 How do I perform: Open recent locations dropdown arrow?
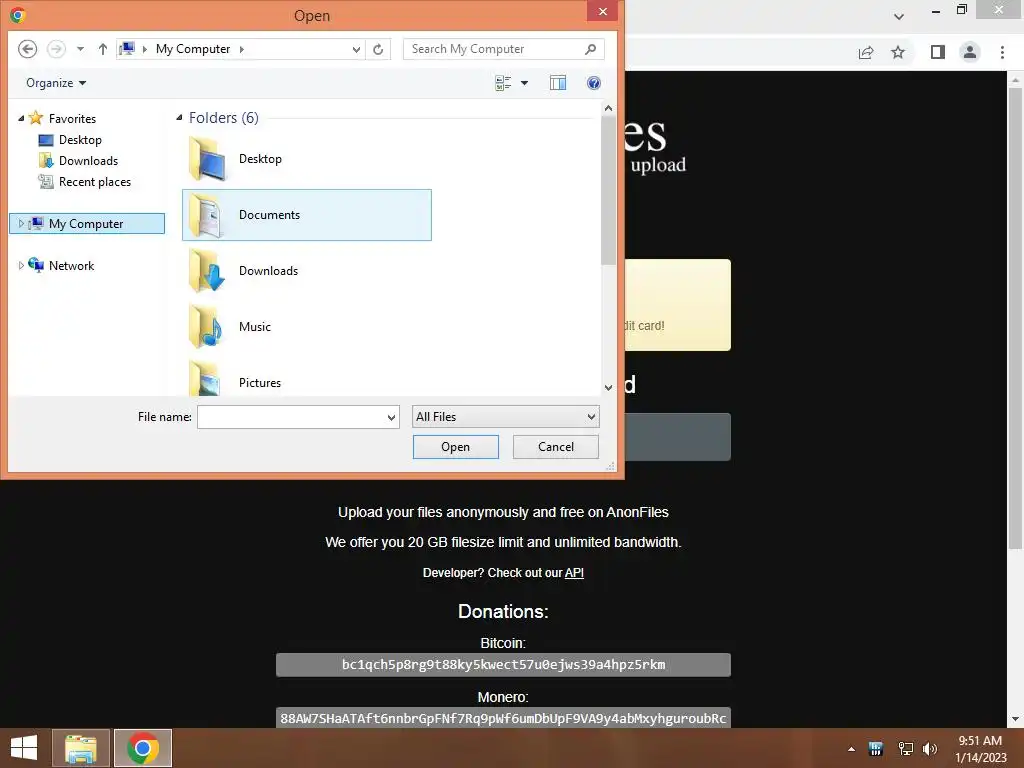(80, 49)
